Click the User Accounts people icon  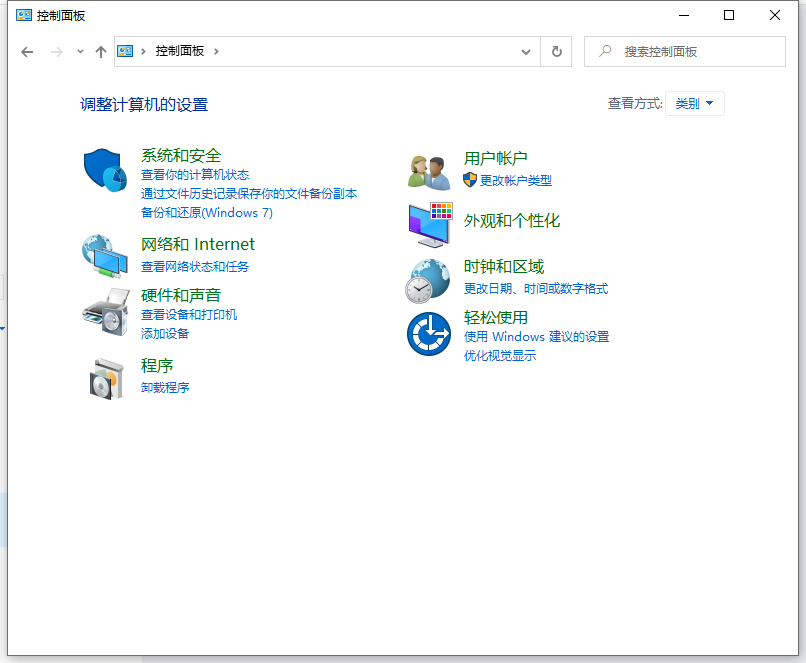[x=430, y=171]
